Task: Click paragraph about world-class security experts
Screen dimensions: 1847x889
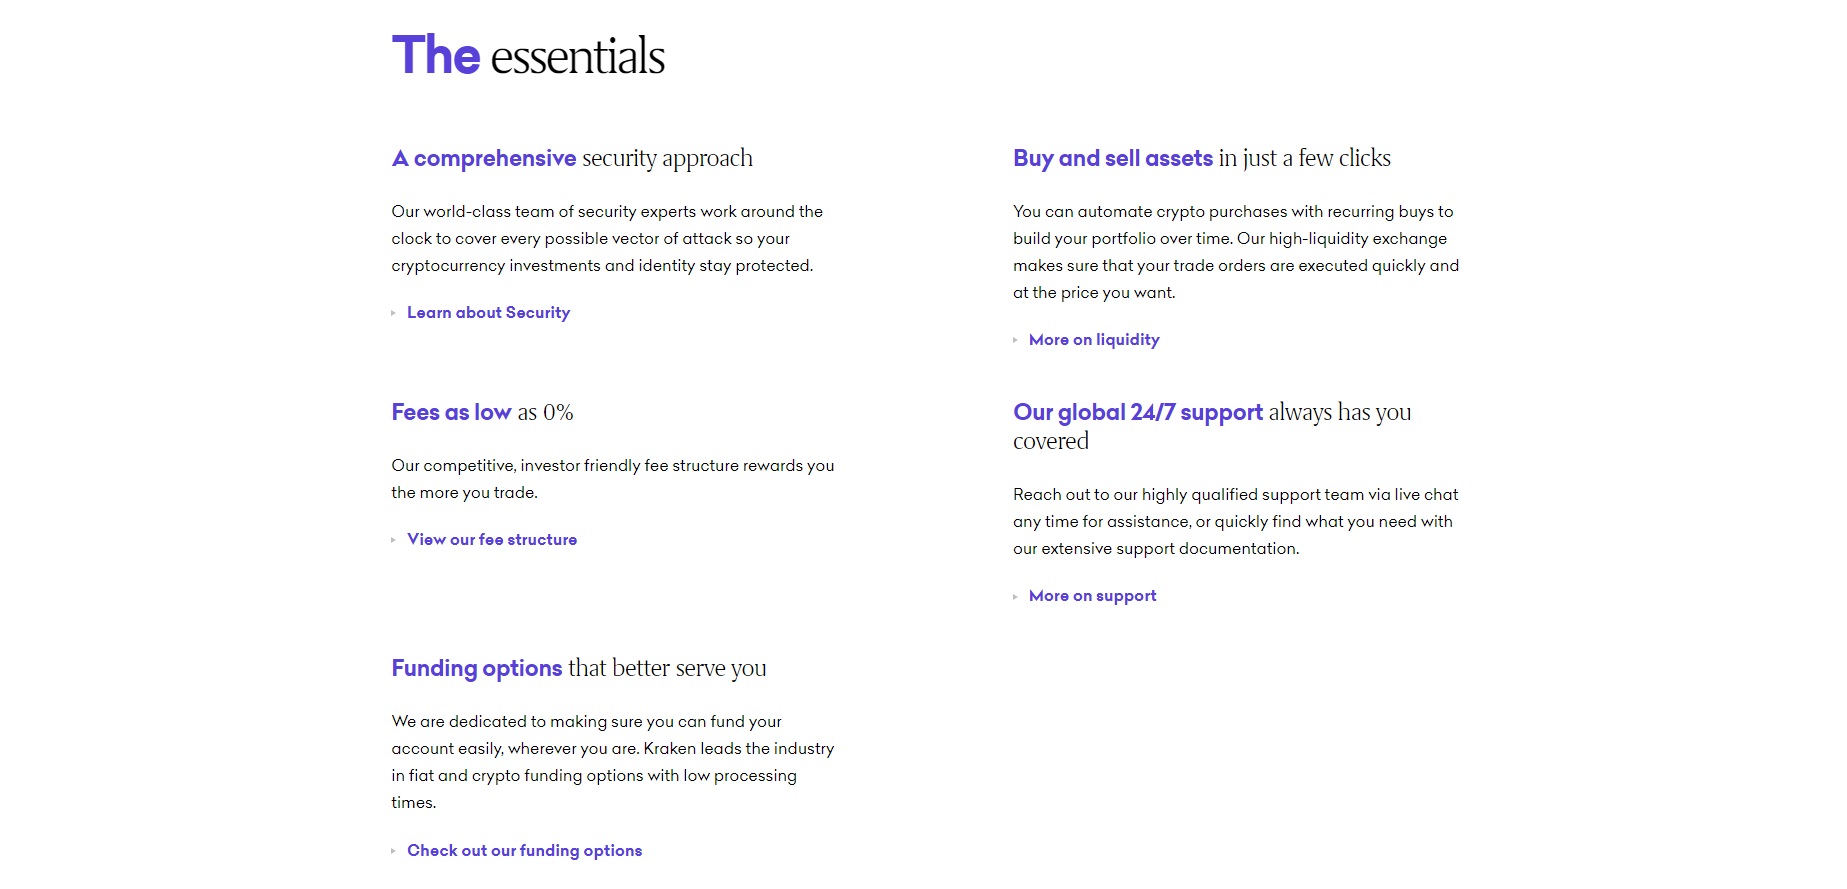Action: [x=607, y=239]
